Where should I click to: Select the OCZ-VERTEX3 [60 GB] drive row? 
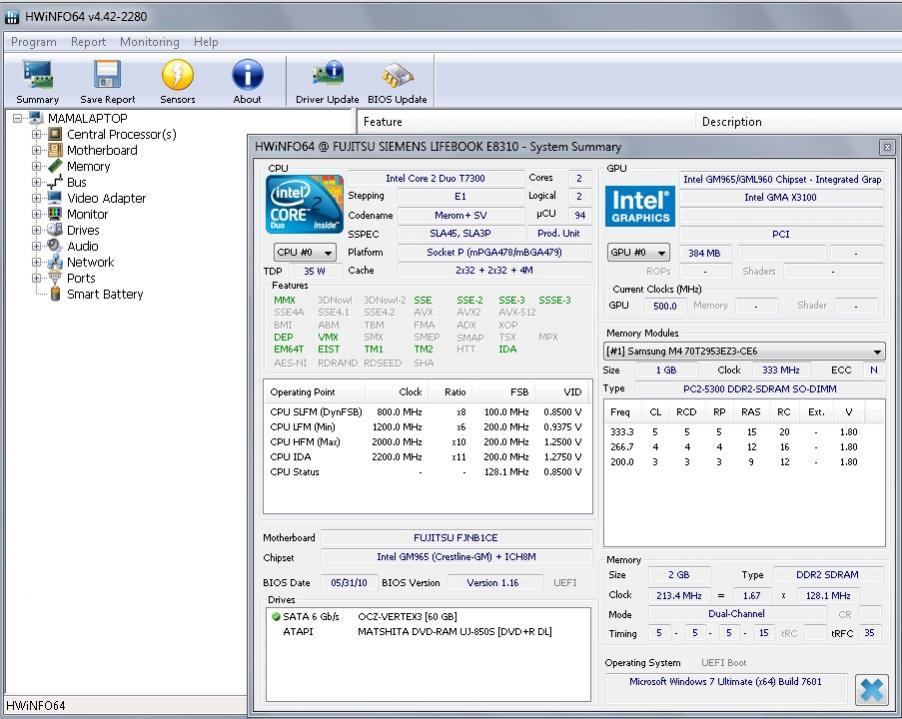[x=428, y=617]
